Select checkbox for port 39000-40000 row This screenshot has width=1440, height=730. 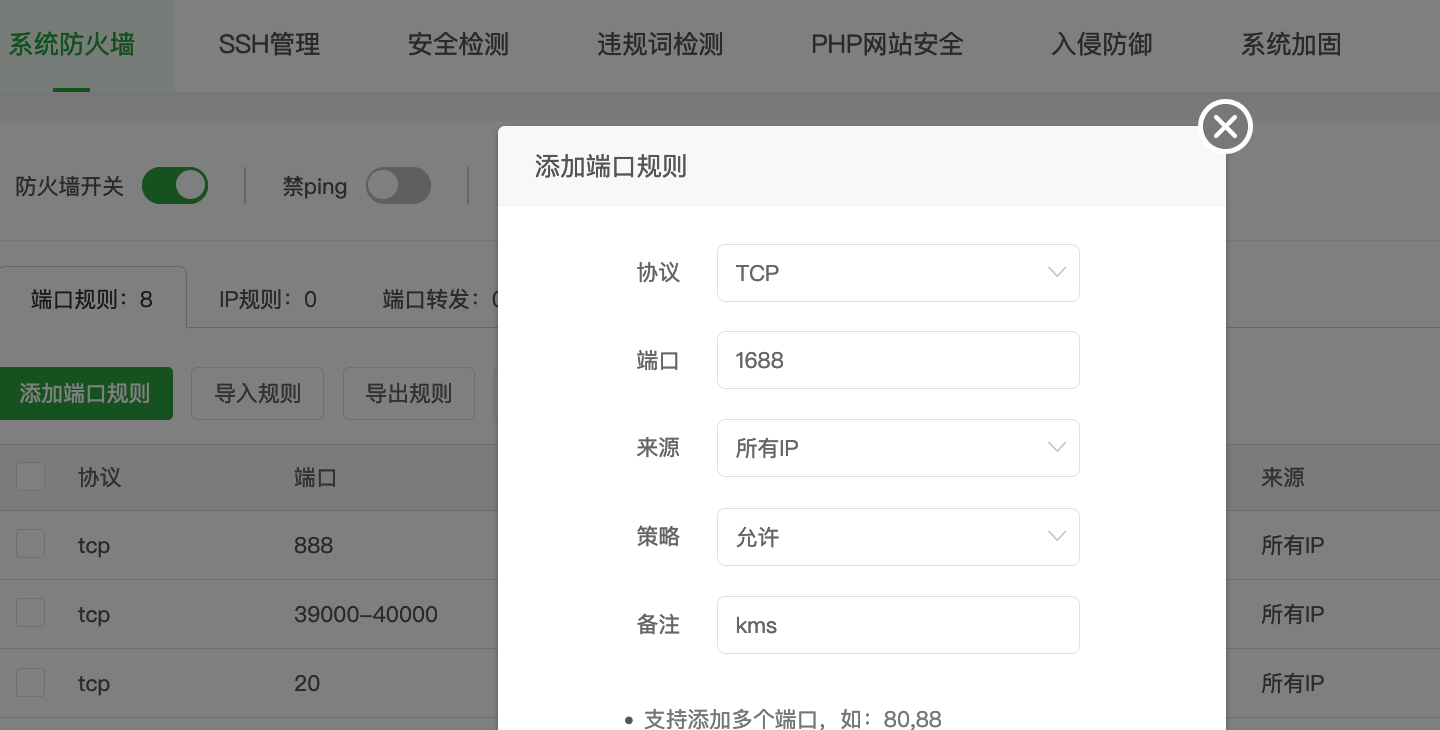pos(31,613)
